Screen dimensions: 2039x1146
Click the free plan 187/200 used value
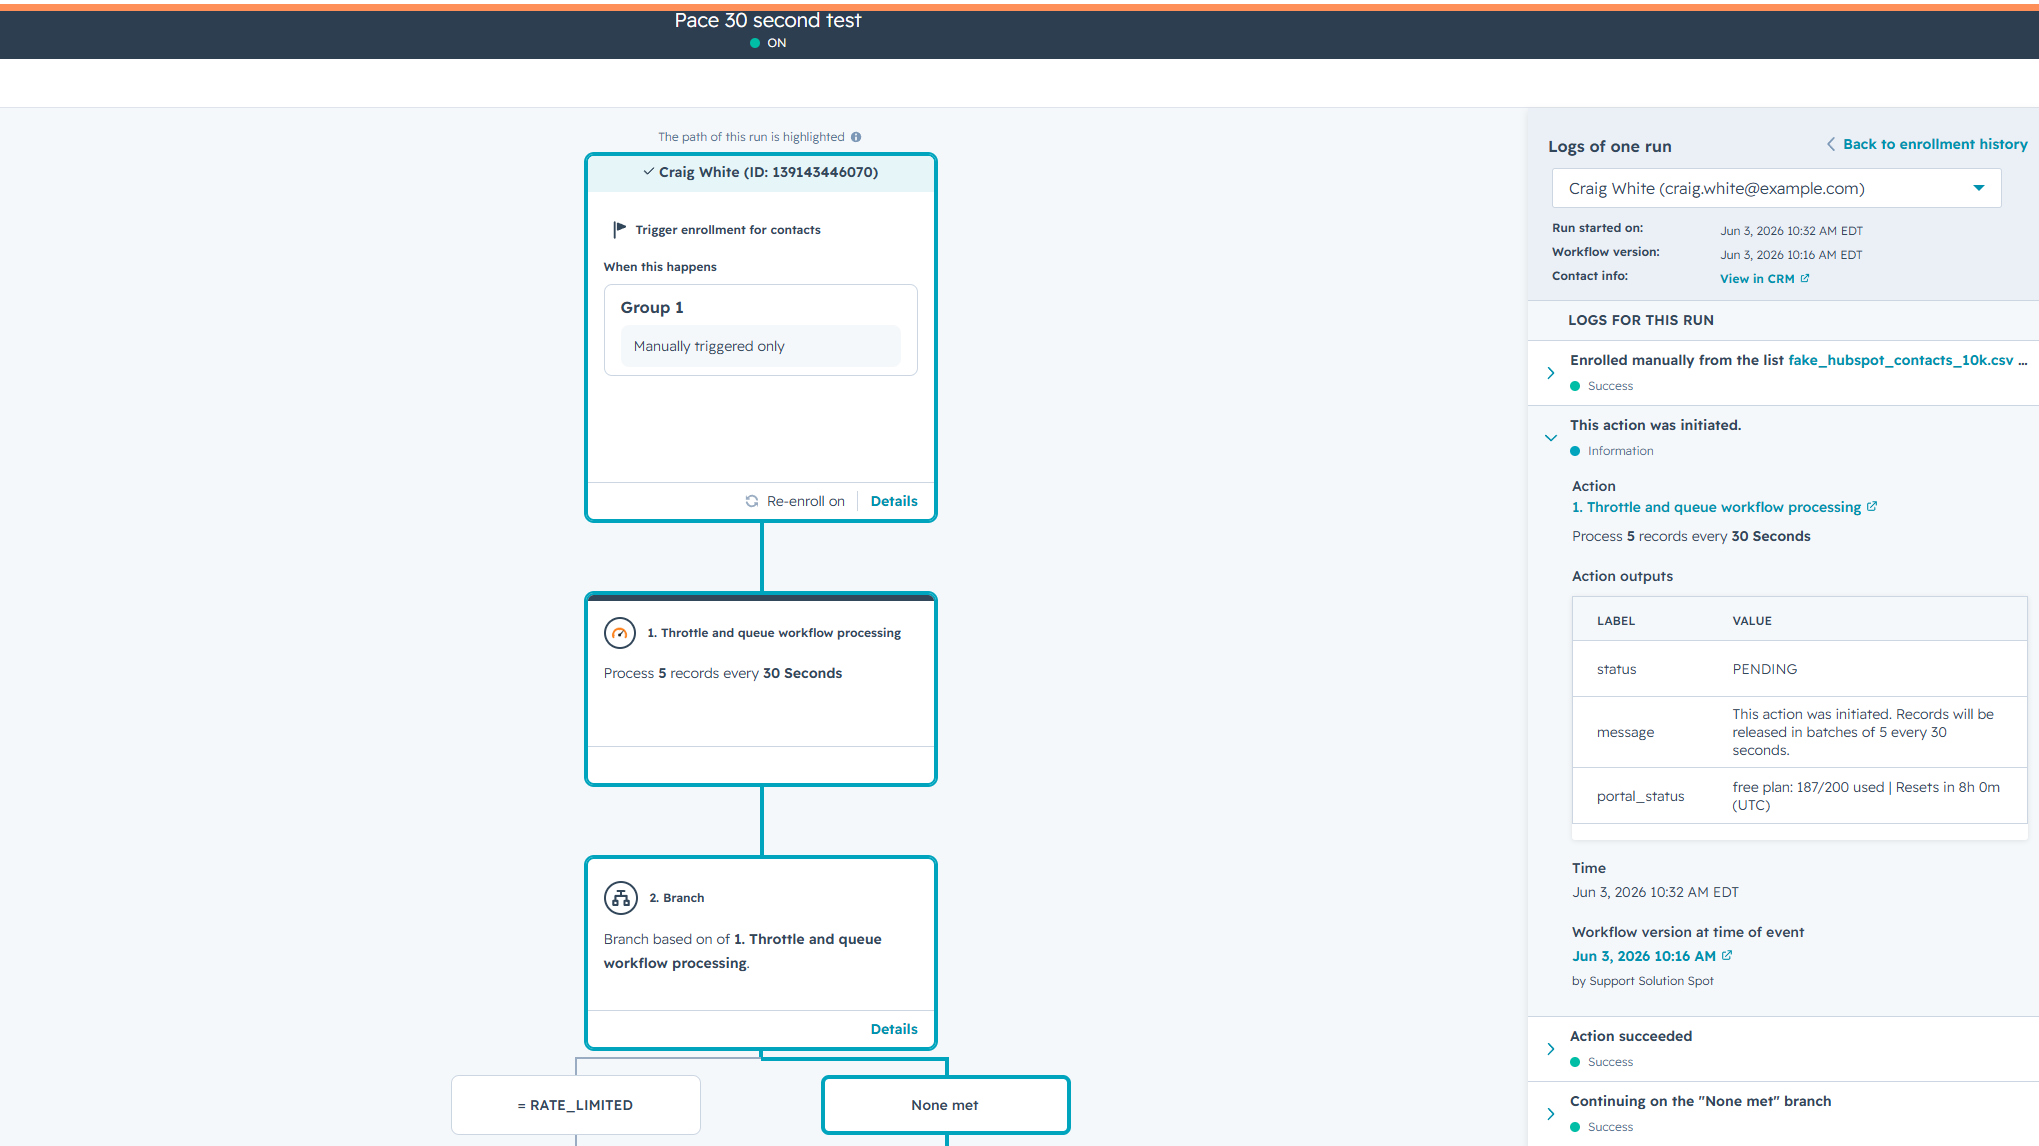(1866, 796)
